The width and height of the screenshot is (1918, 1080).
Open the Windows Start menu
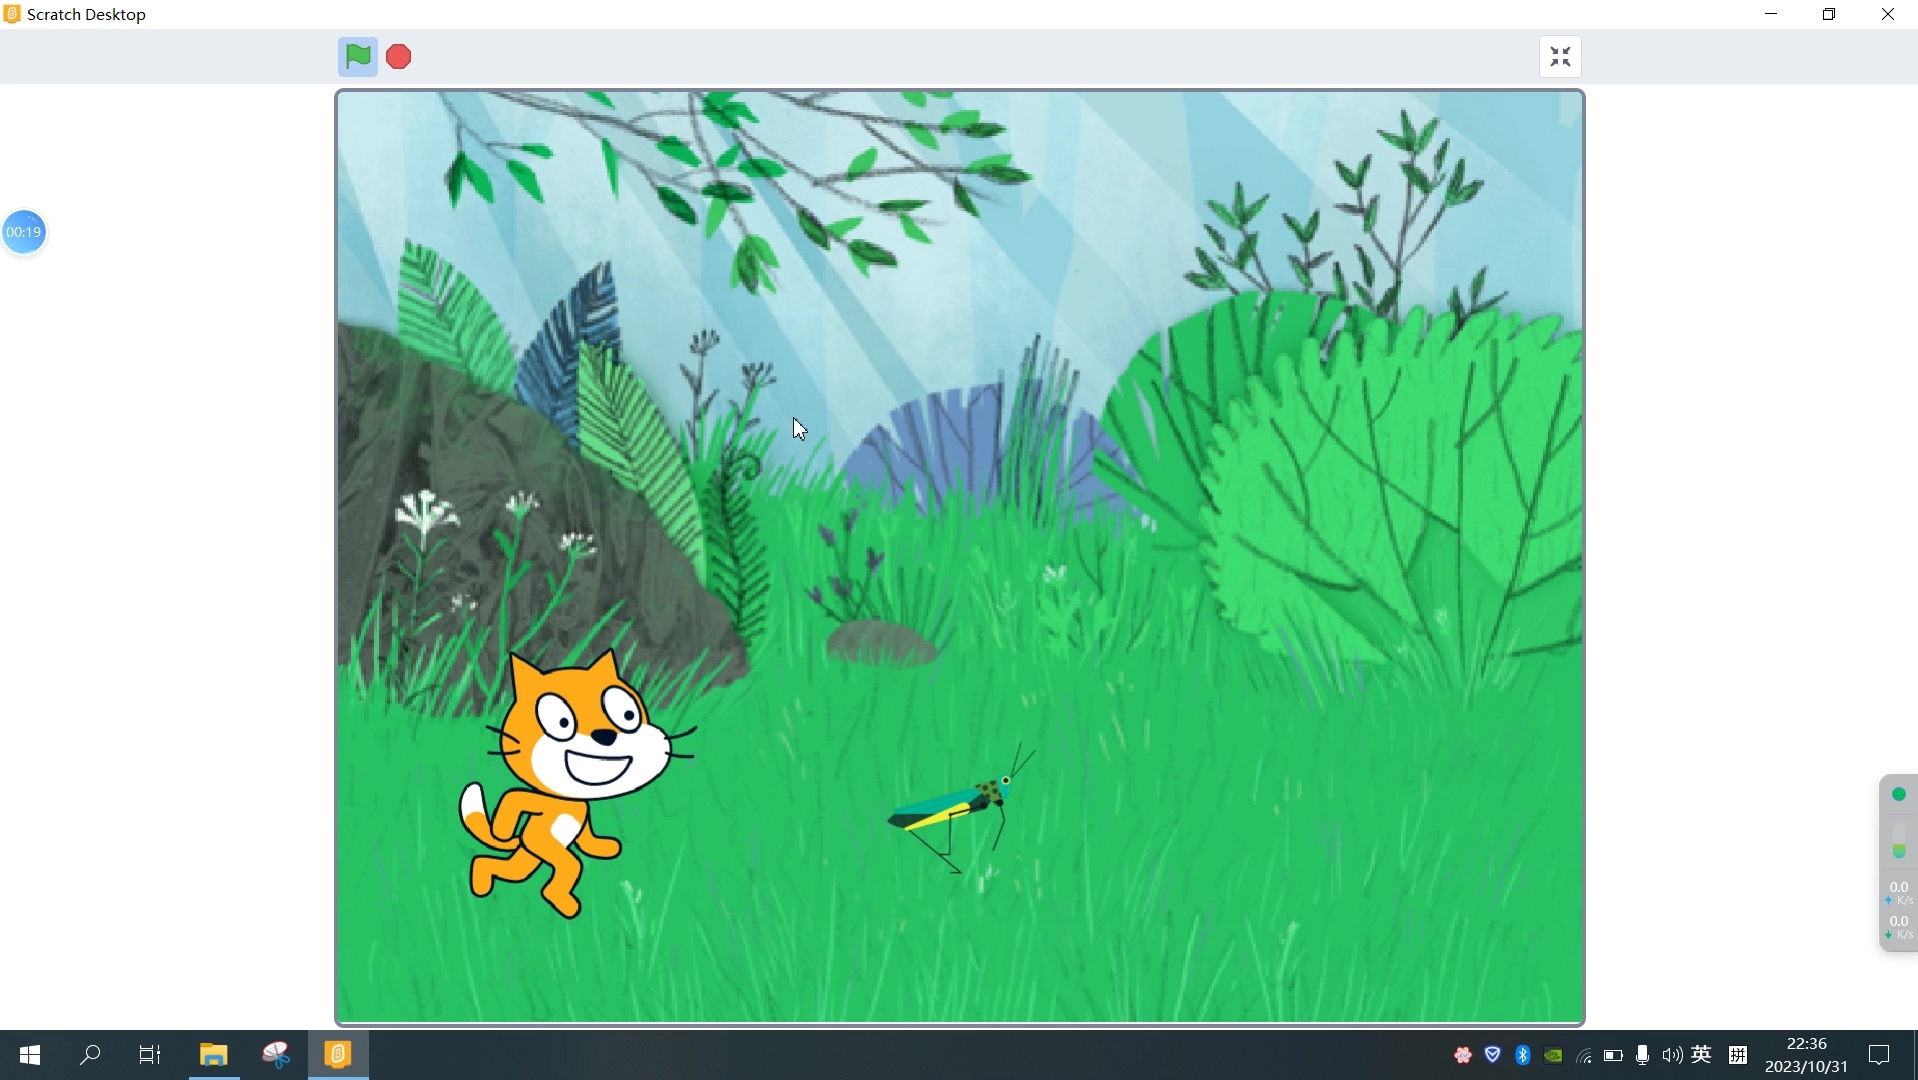tap(29, 1056)
